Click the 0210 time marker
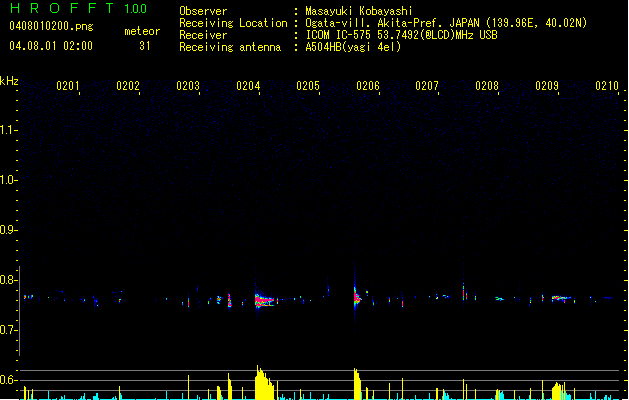 [607, 86]
